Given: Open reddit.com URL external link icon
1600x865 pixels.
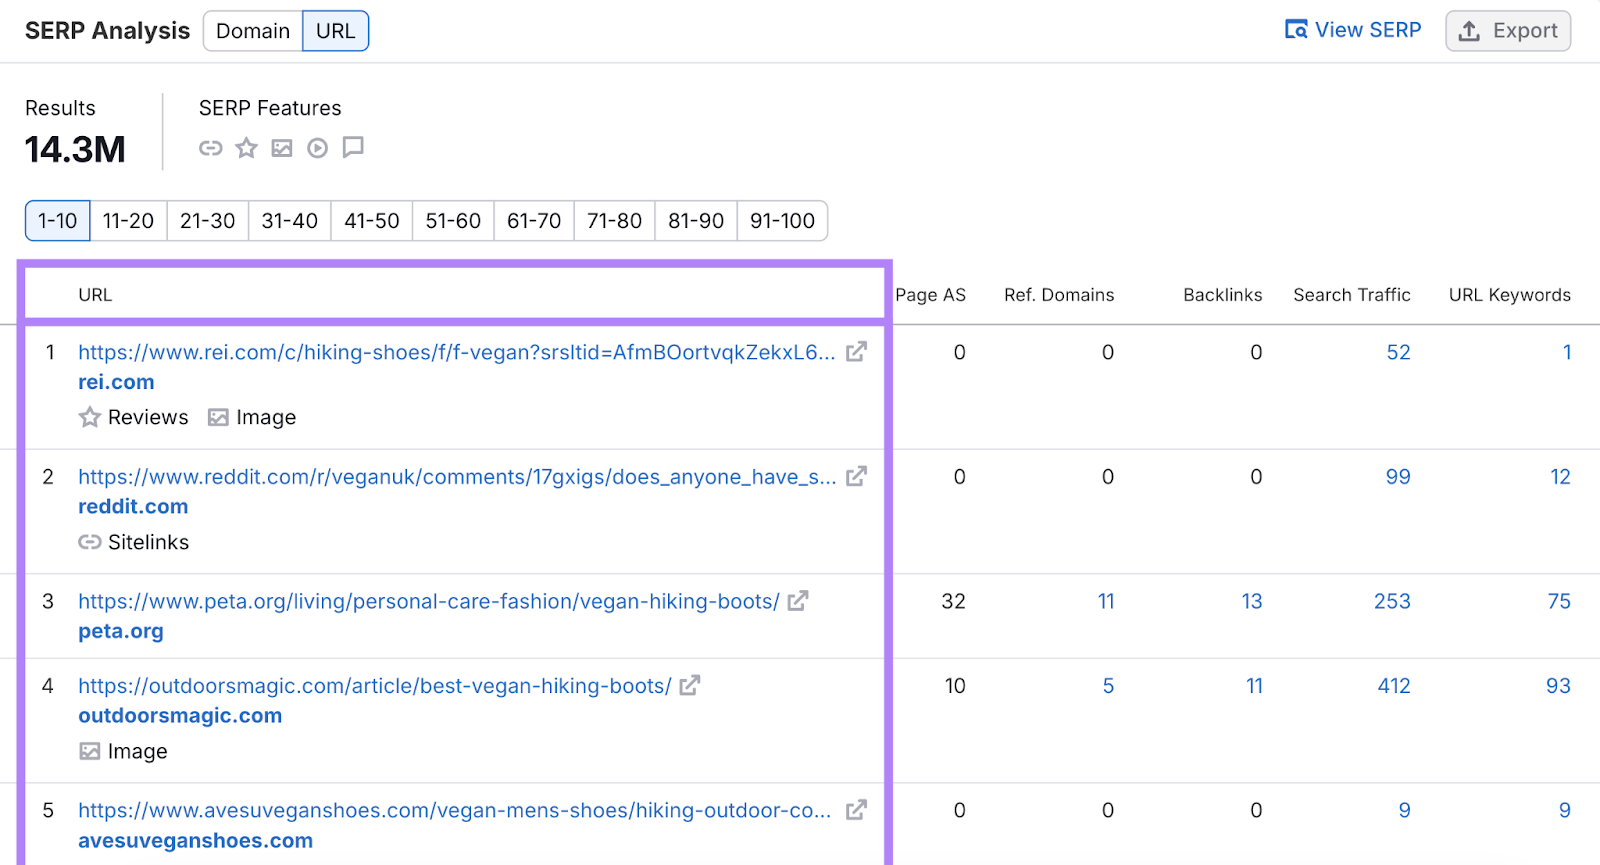Looking at the screenshot, I should tap(856, 477).
